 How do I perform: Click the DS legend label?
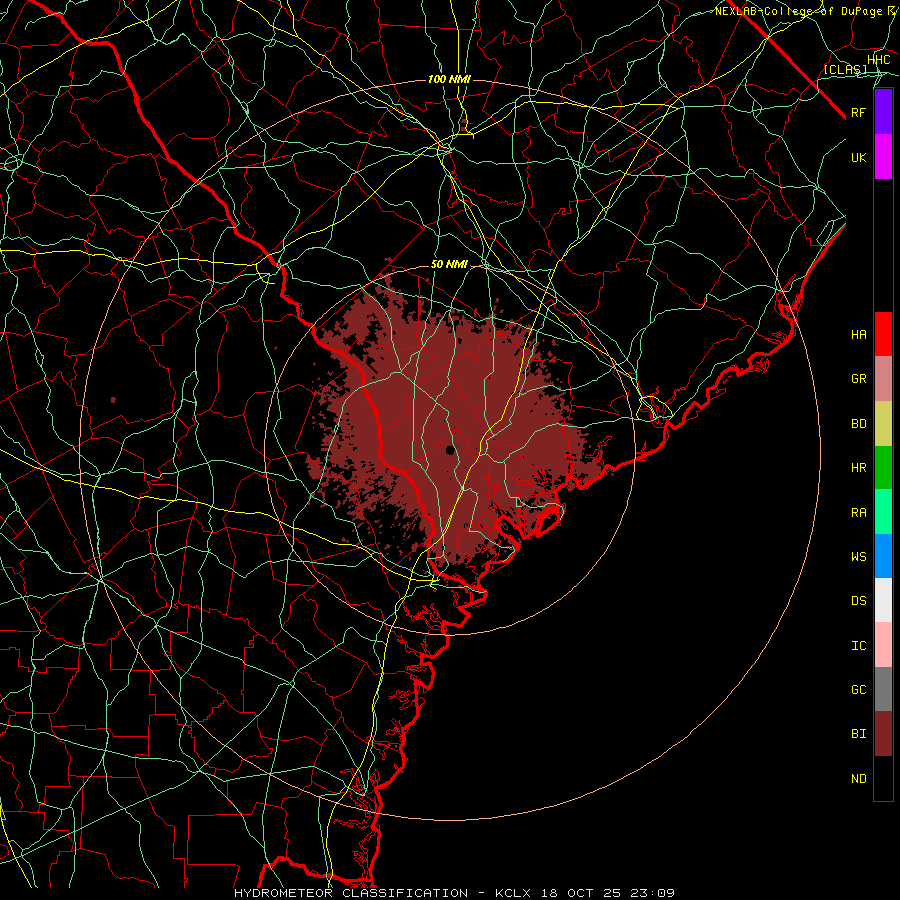click(858, 601)
